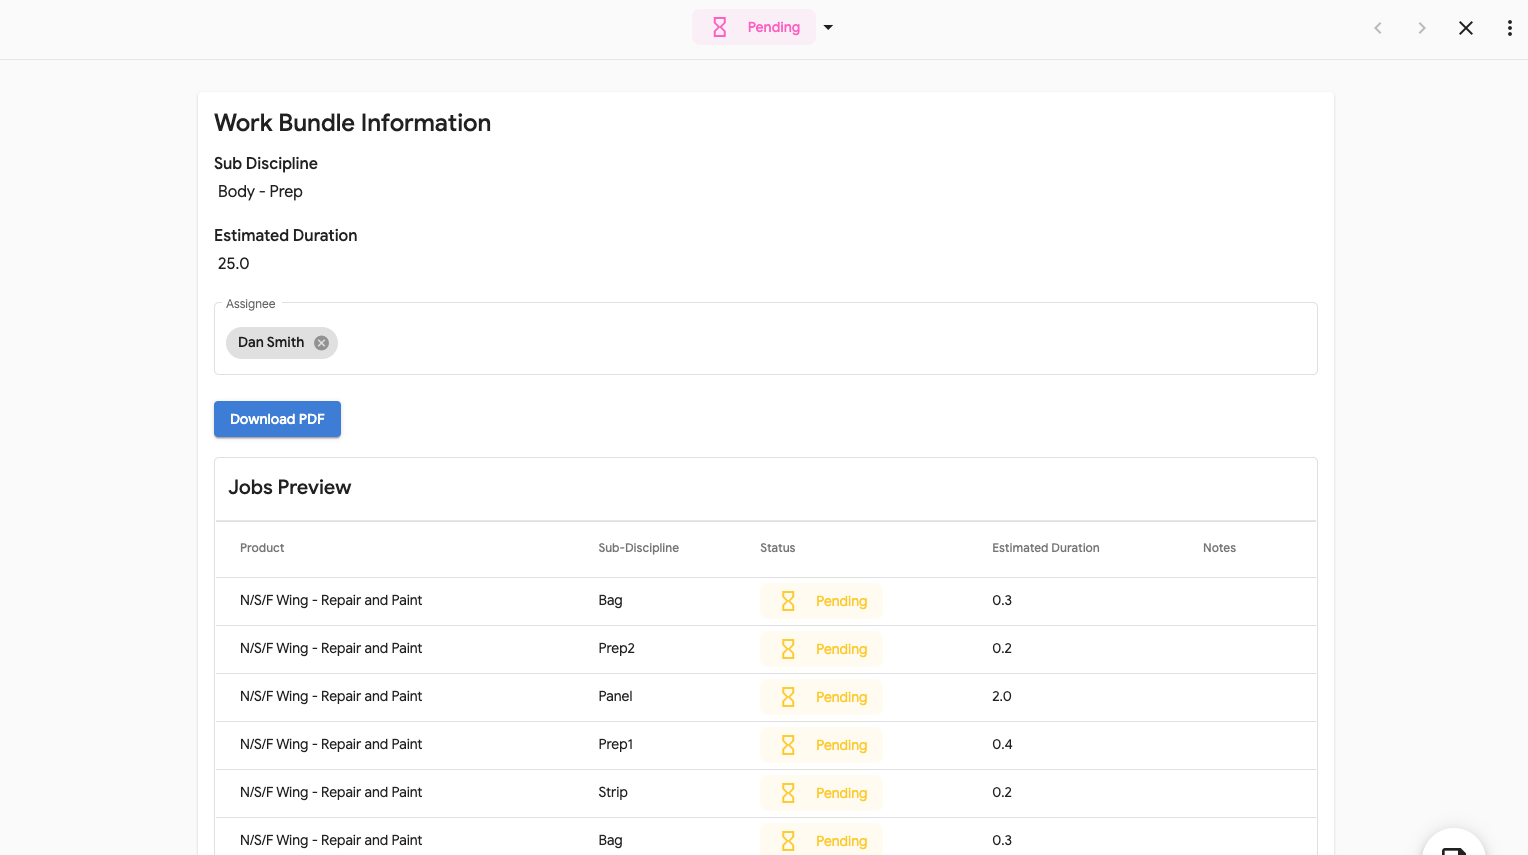Select the Prep2 sub-discipline cell

[616, 648]
